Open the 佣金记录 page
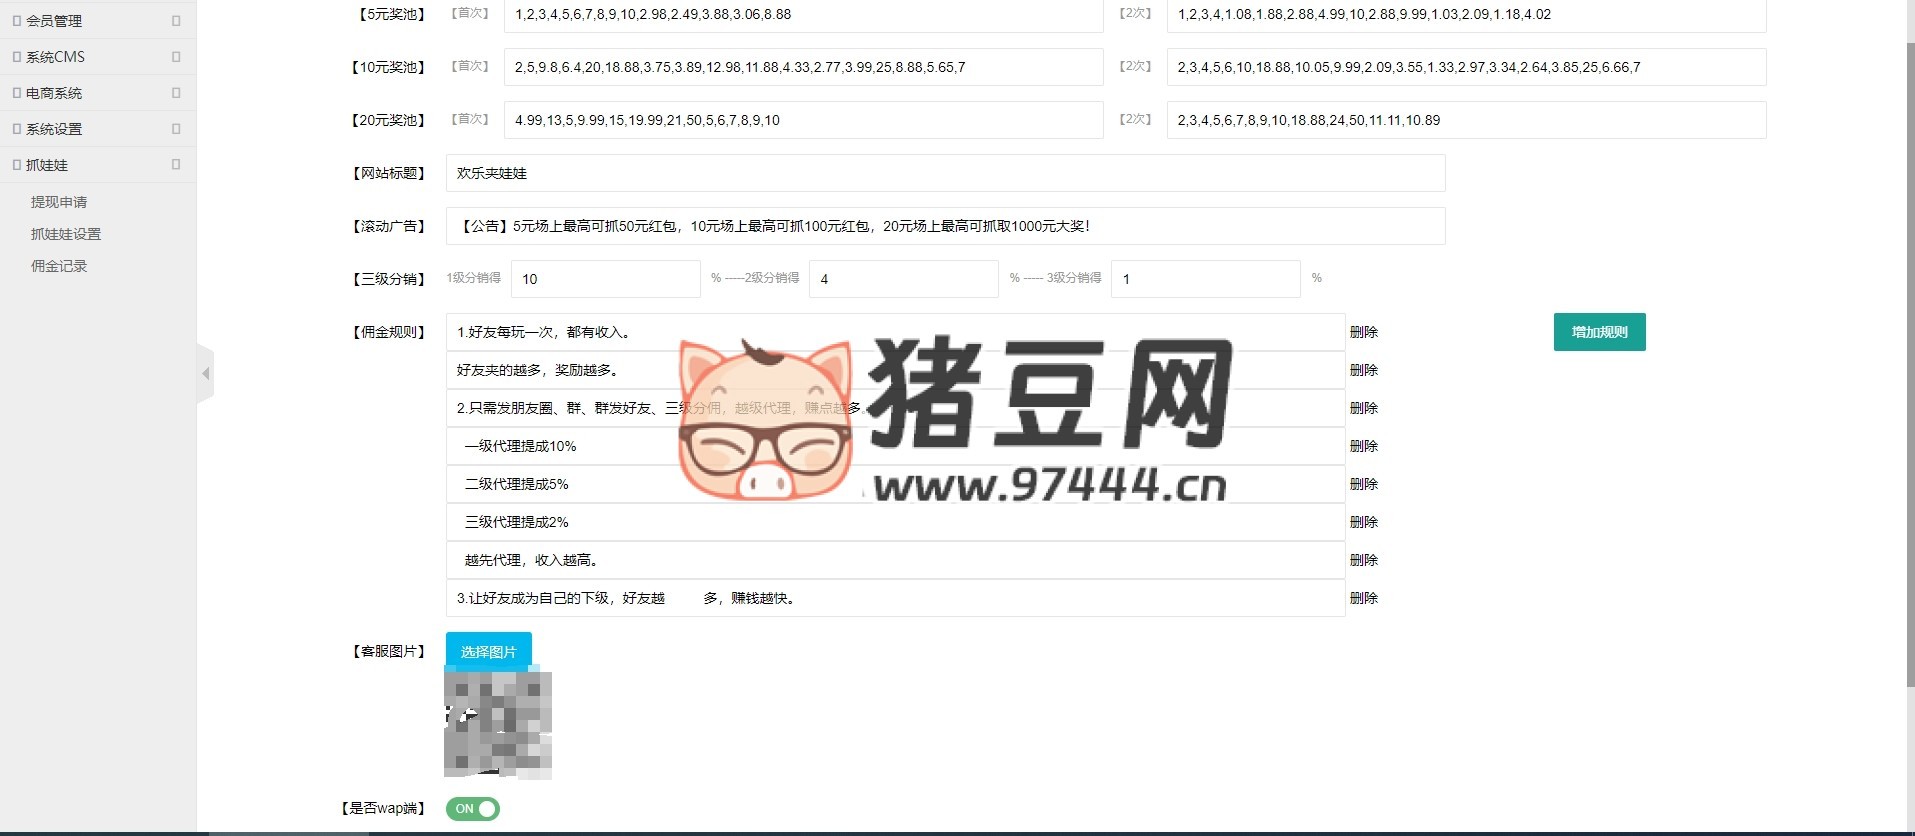 coord(59,266)
